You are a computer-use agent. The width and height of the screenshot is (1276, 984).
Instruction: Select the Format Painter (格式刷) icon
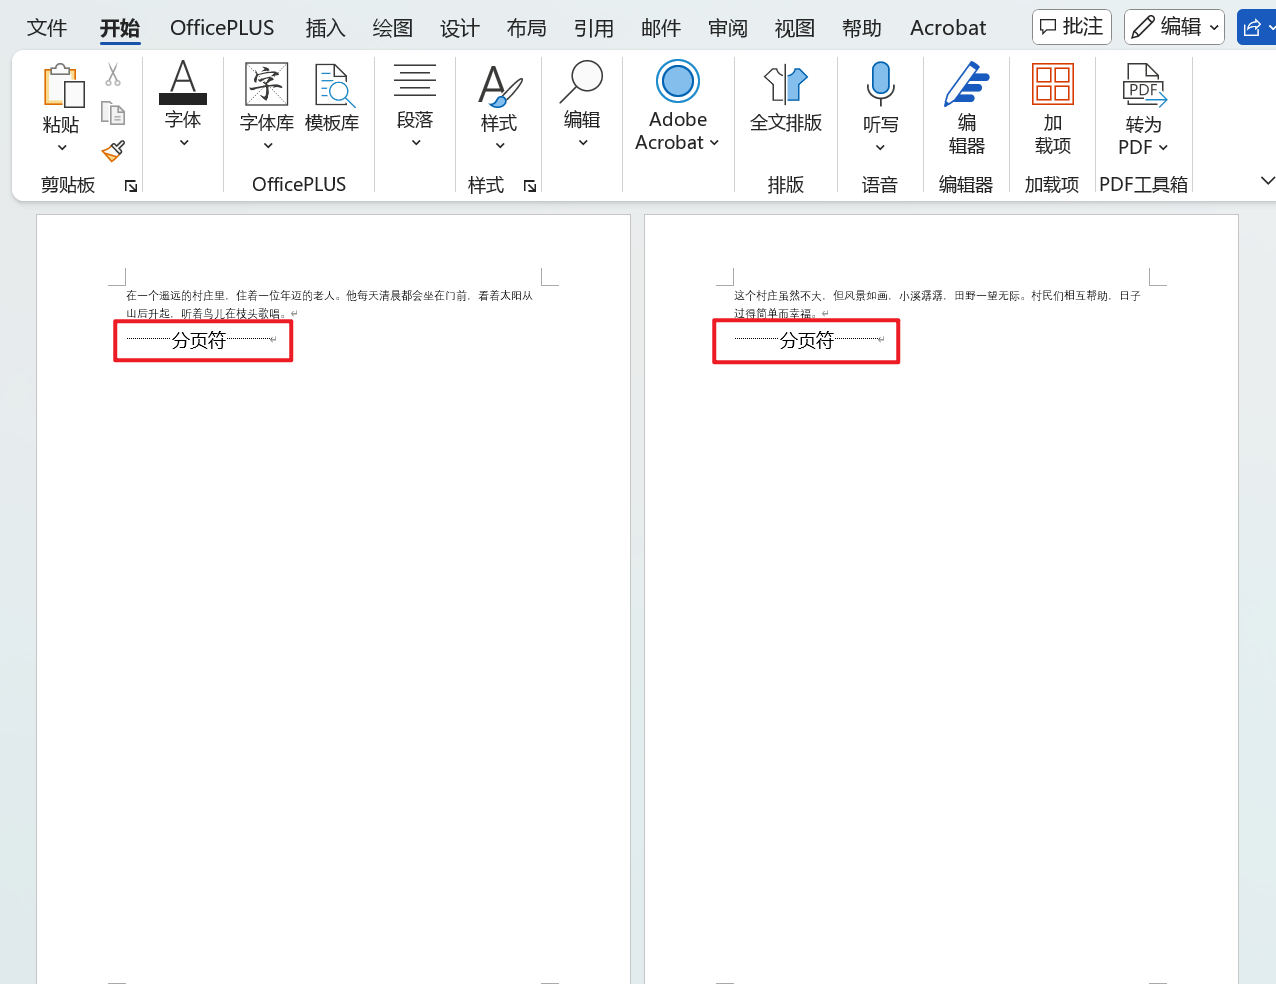[x=112, y=151]
